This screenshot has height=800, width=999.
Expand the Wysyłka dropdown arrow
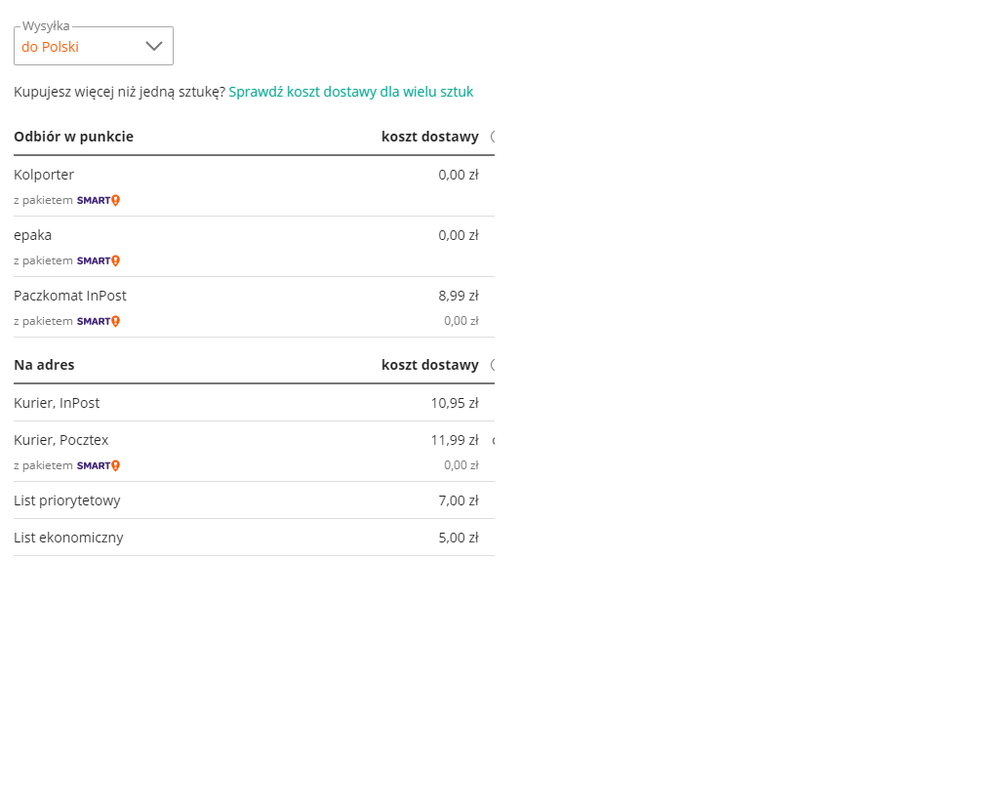(153, 46)
